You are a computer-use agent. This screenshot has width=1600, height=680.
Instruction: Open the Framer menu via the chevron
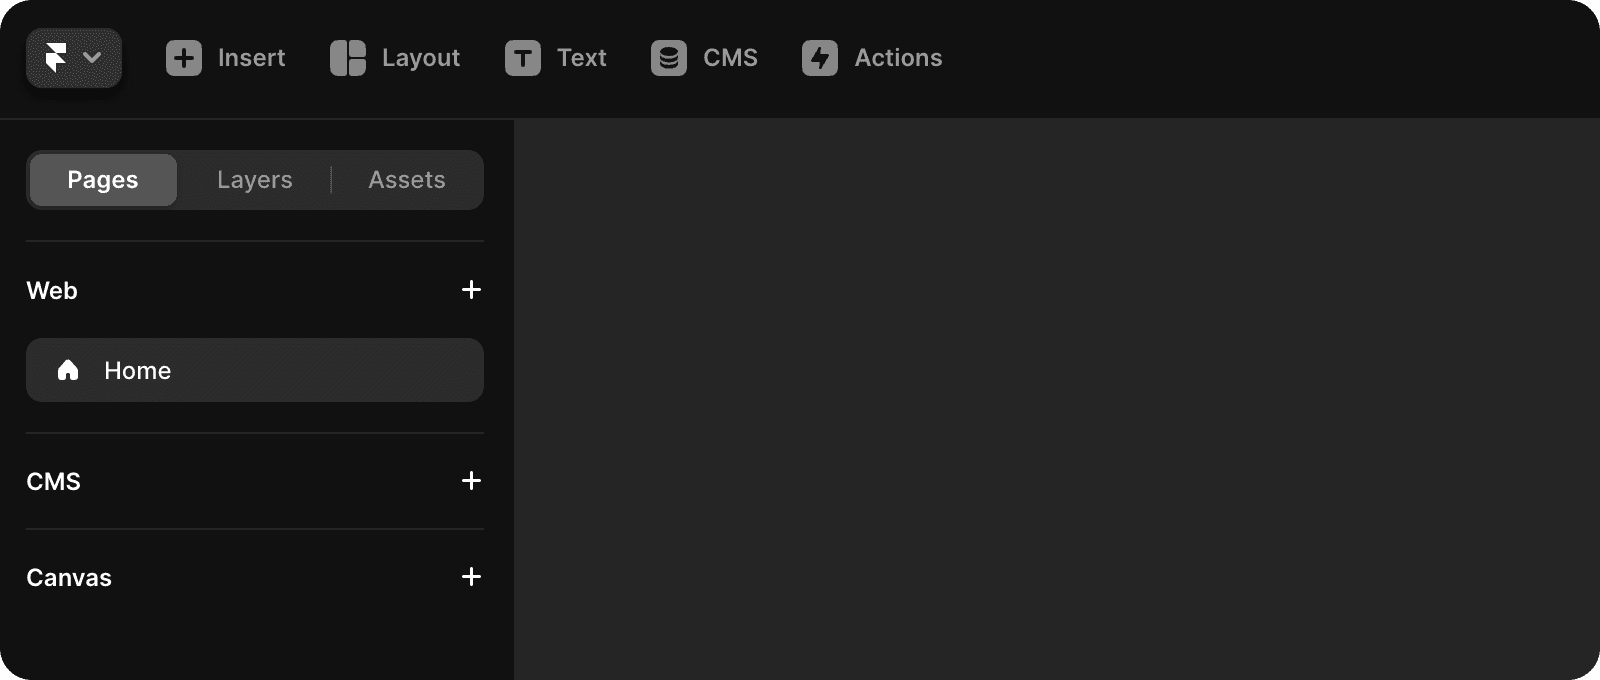93,58
